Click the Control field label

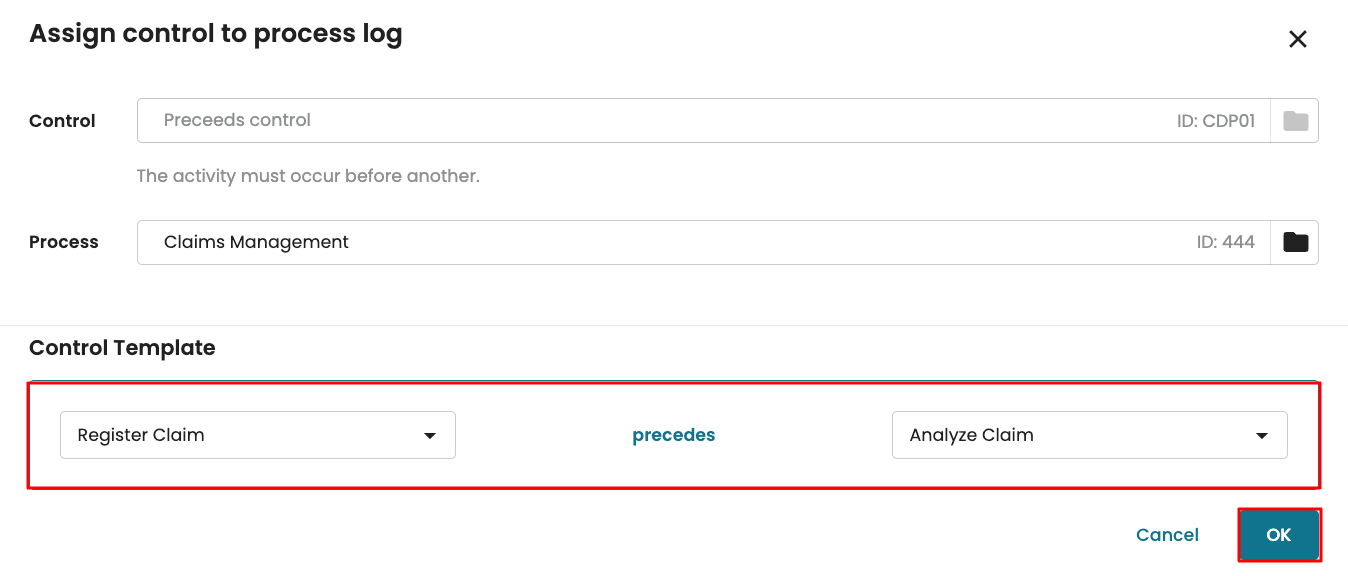62,121
